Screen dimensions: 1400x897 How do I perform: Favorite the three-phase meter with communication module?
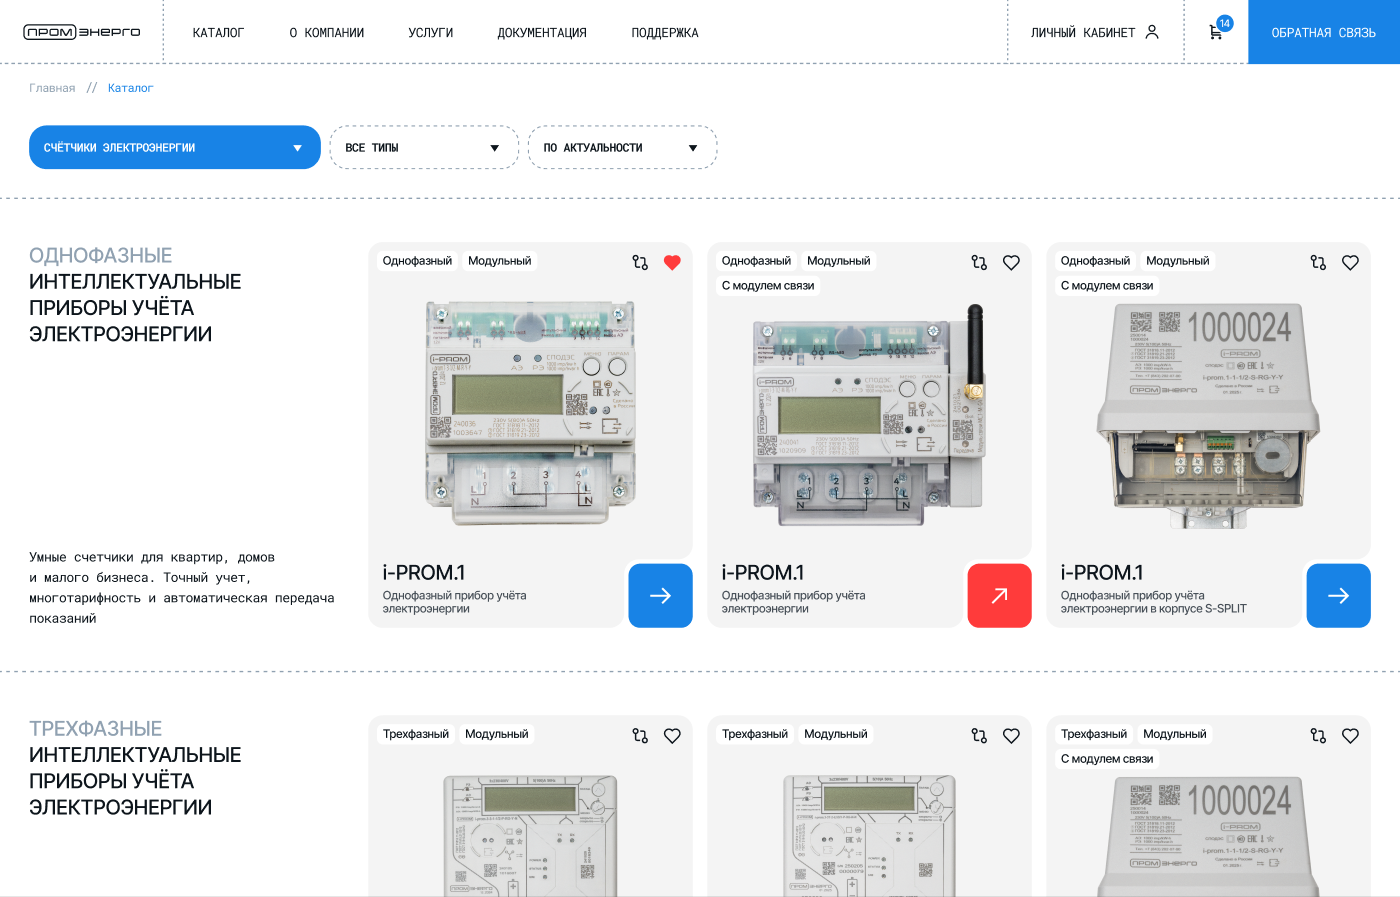(x=1350, y=735)
